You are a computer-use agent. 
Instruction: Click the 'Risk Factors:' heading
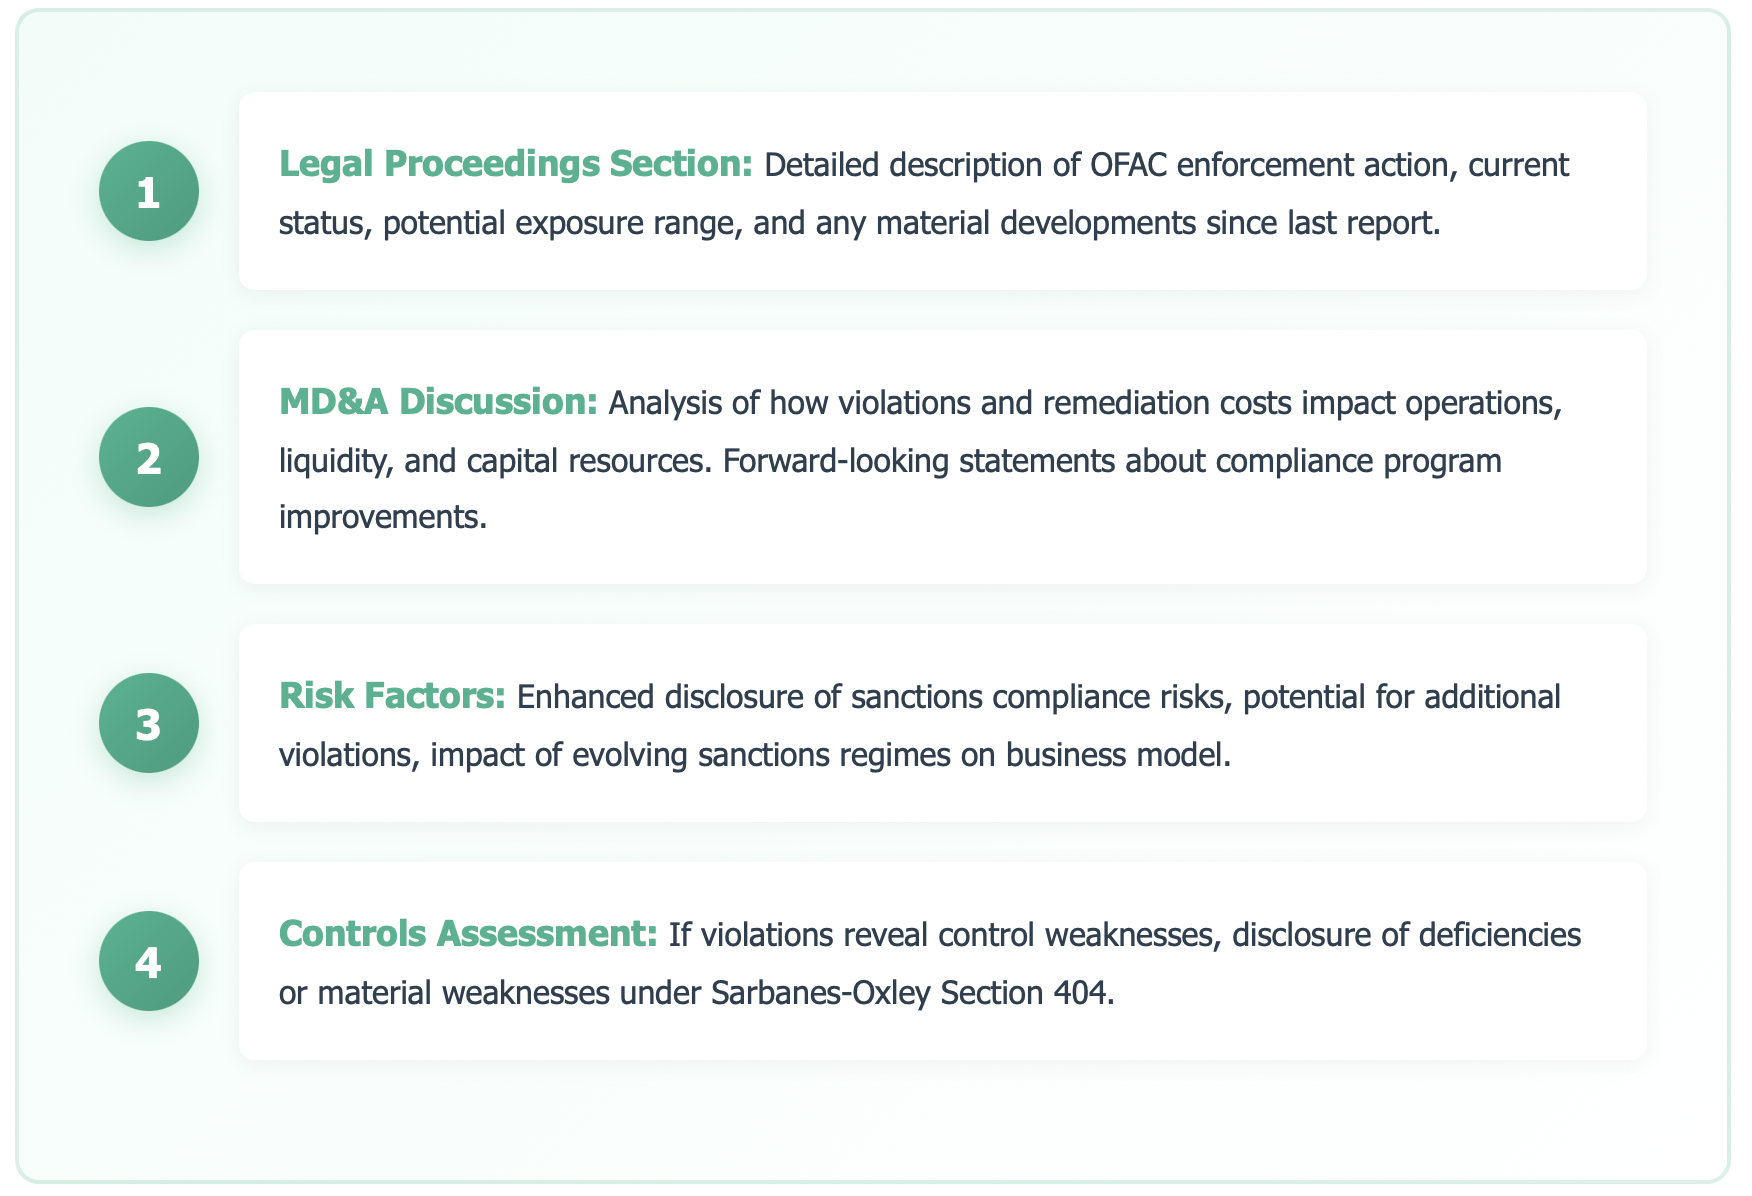tap(392, 696)
